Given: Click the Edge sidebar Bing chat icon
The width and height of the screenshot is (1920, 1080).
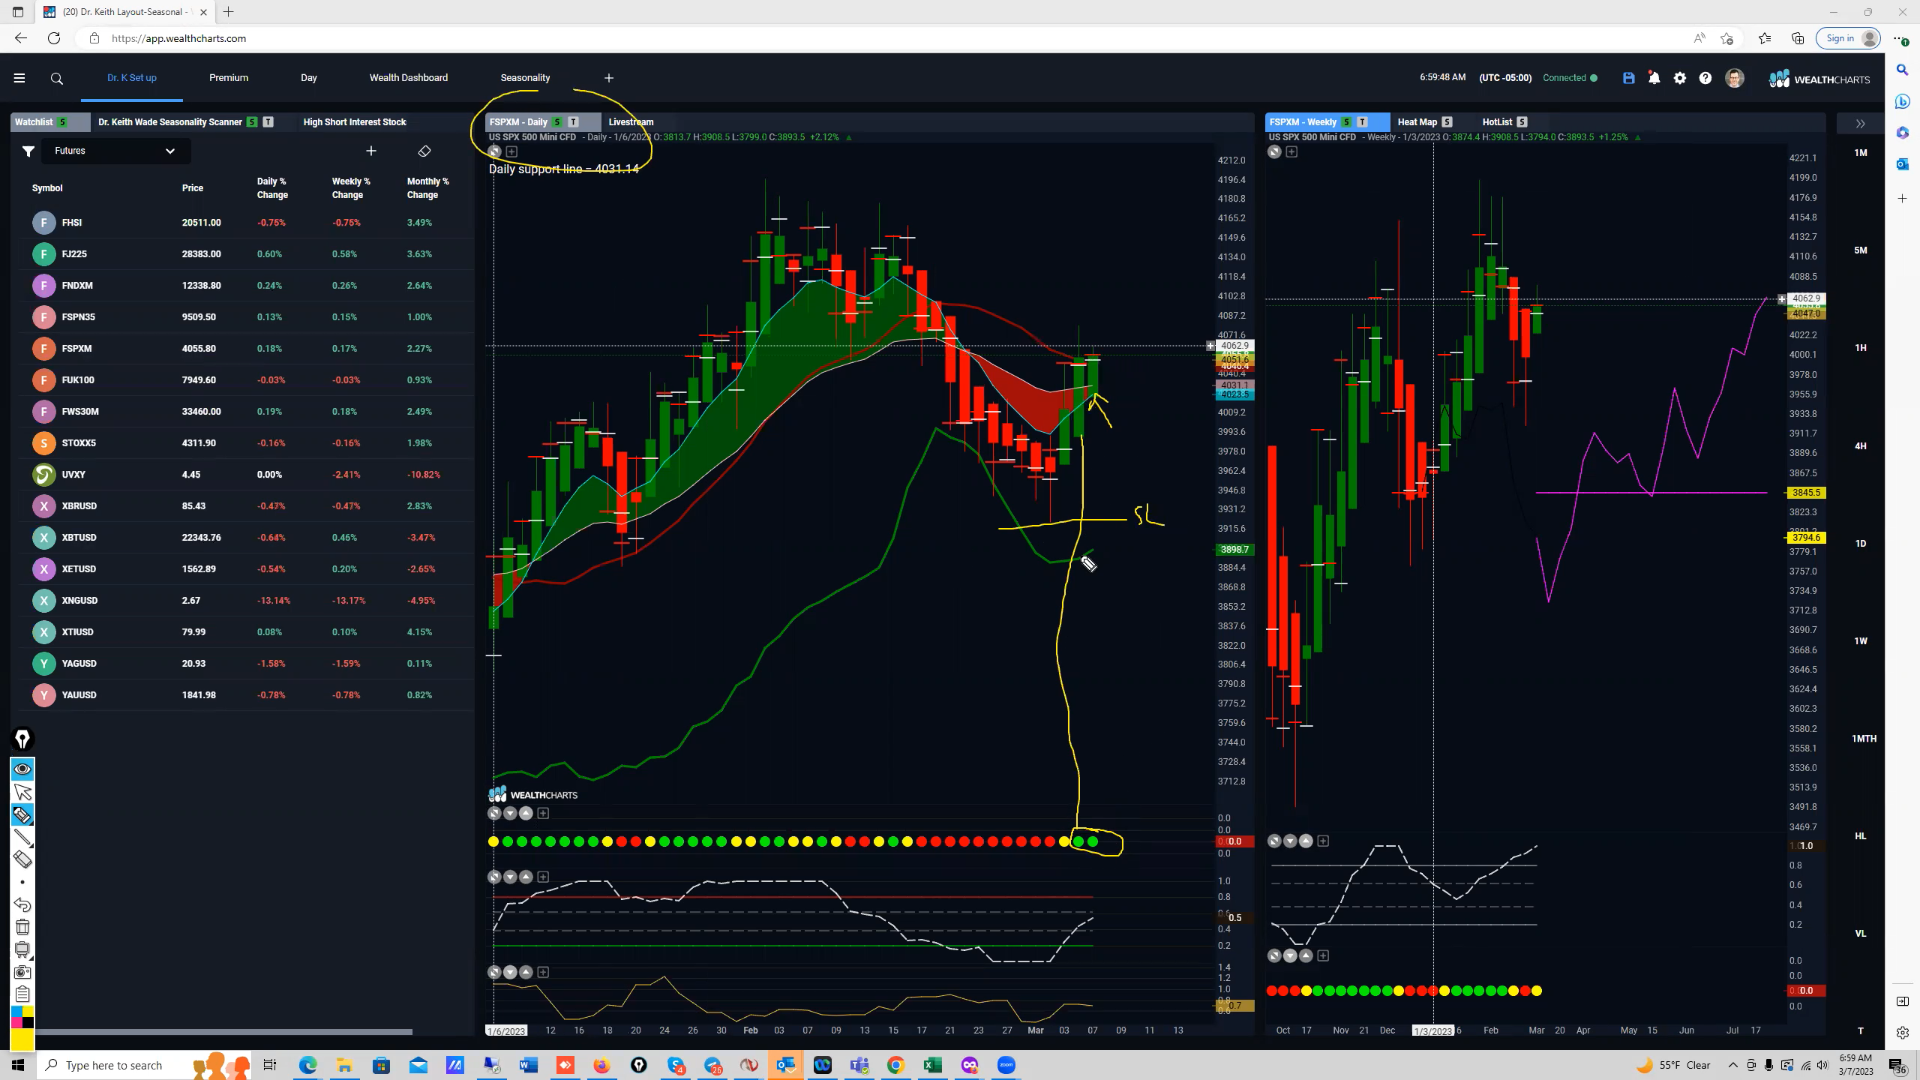Looking at the screenshot, I should [x=1902, y=102].
